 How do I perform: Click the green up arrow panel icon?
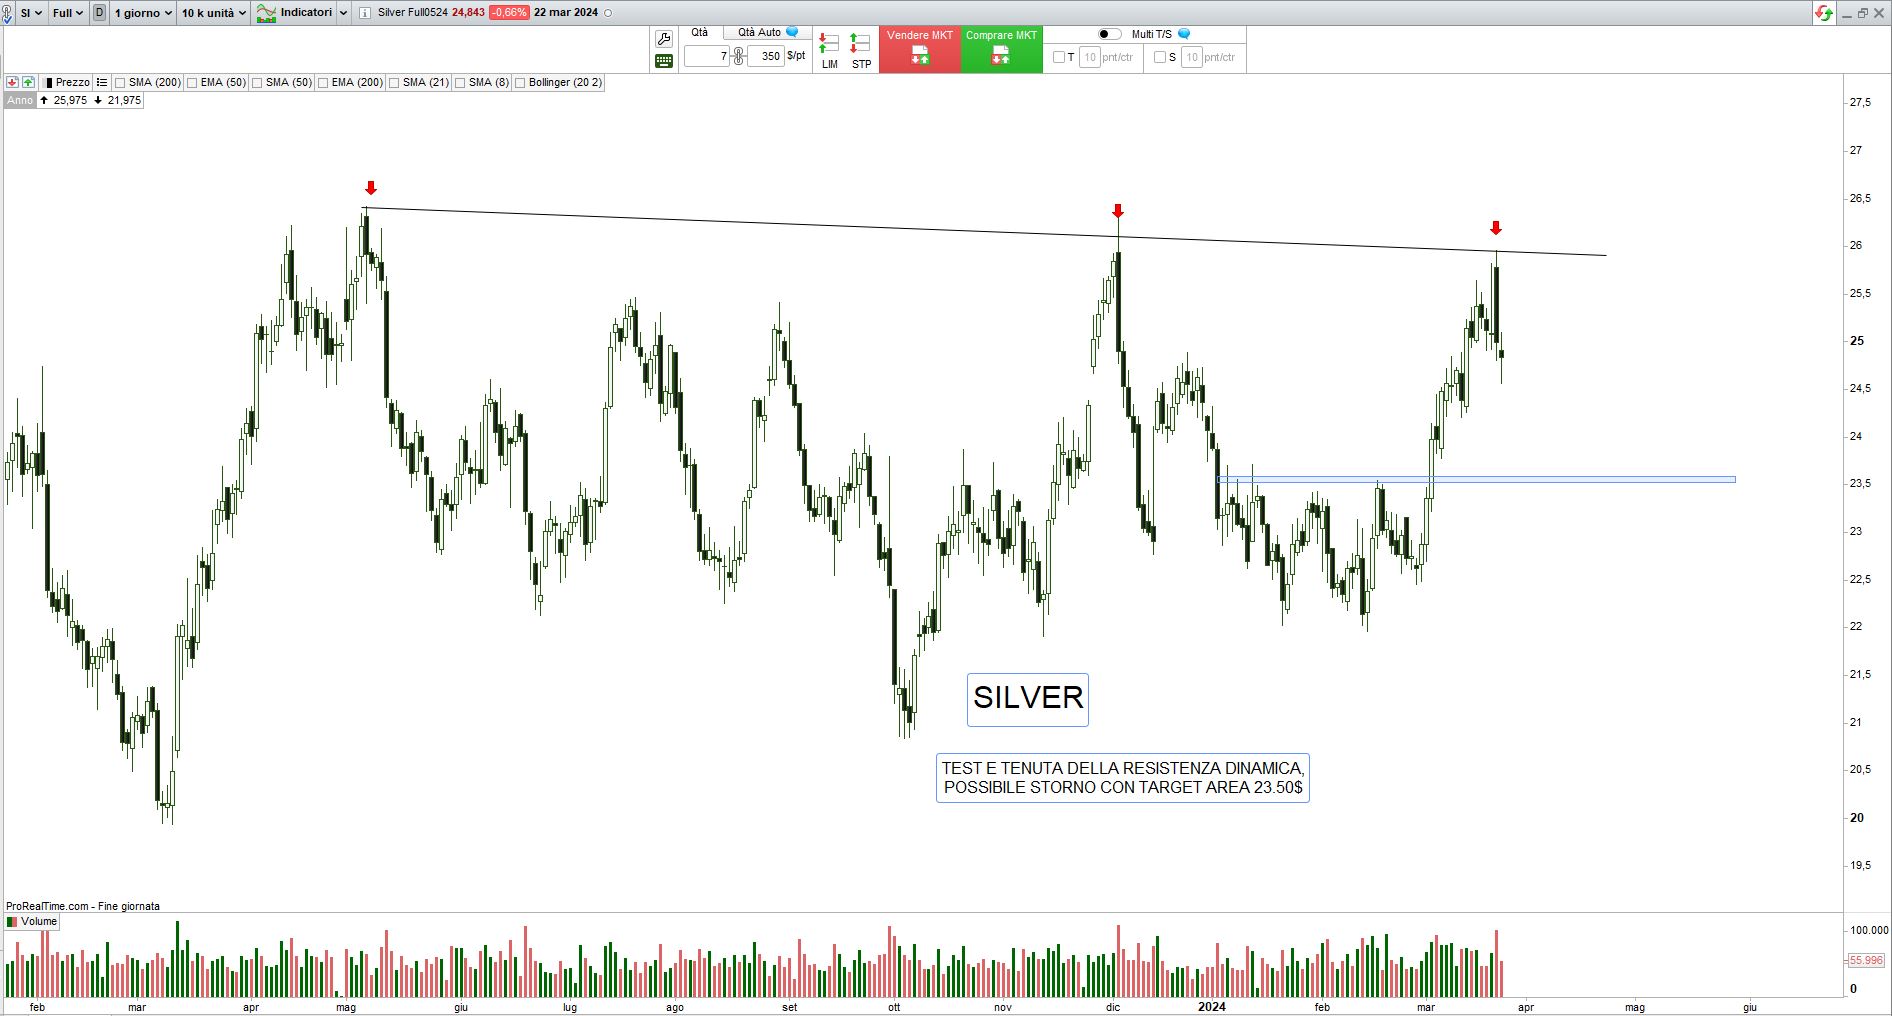point(28,82)
